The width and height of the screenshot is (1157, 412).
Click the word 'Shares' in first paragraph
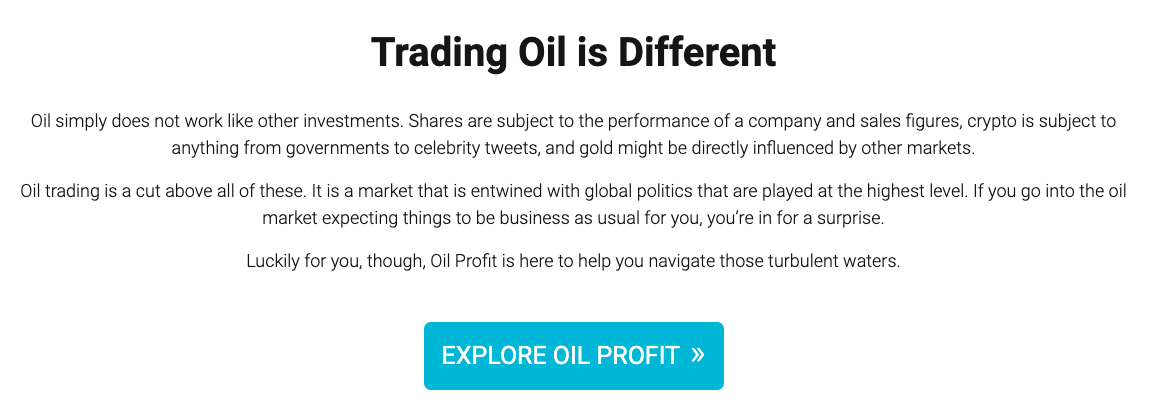coord(432,120)
